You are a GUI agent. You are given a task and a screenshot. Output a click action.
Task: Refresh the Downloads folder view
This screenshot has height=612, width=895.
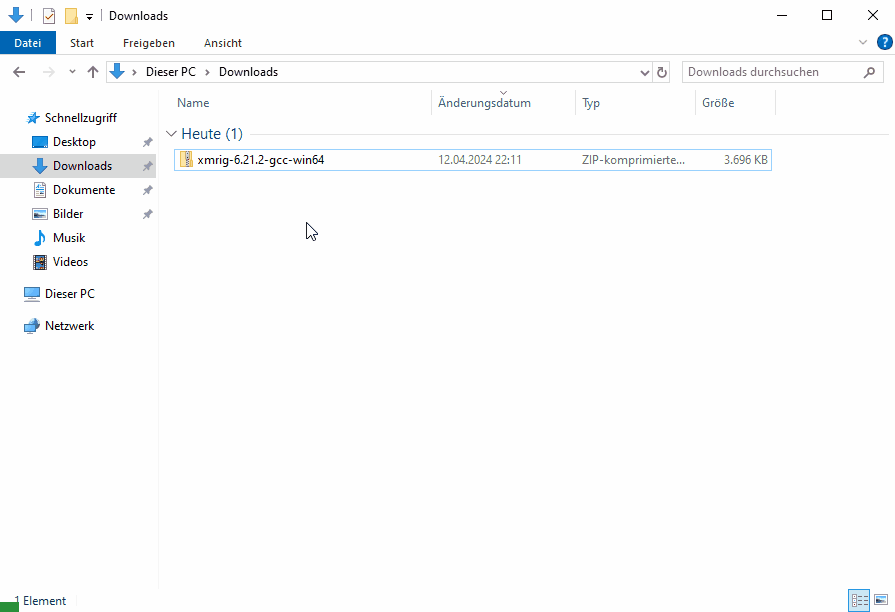[x=662, y=73]
